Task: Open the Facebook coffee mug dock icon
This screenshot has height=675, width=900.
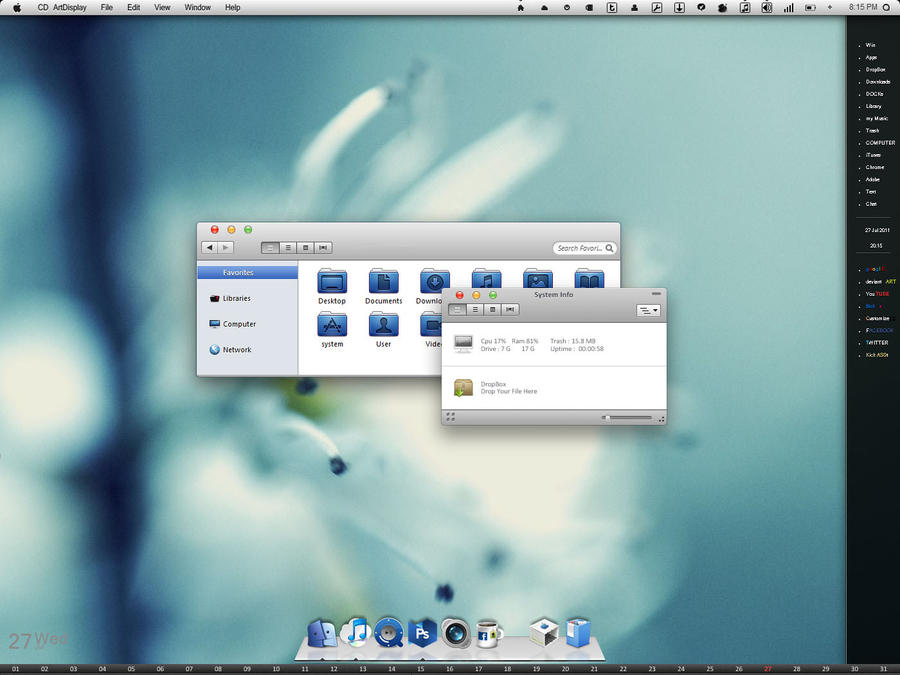Action: tap(489, 634)
